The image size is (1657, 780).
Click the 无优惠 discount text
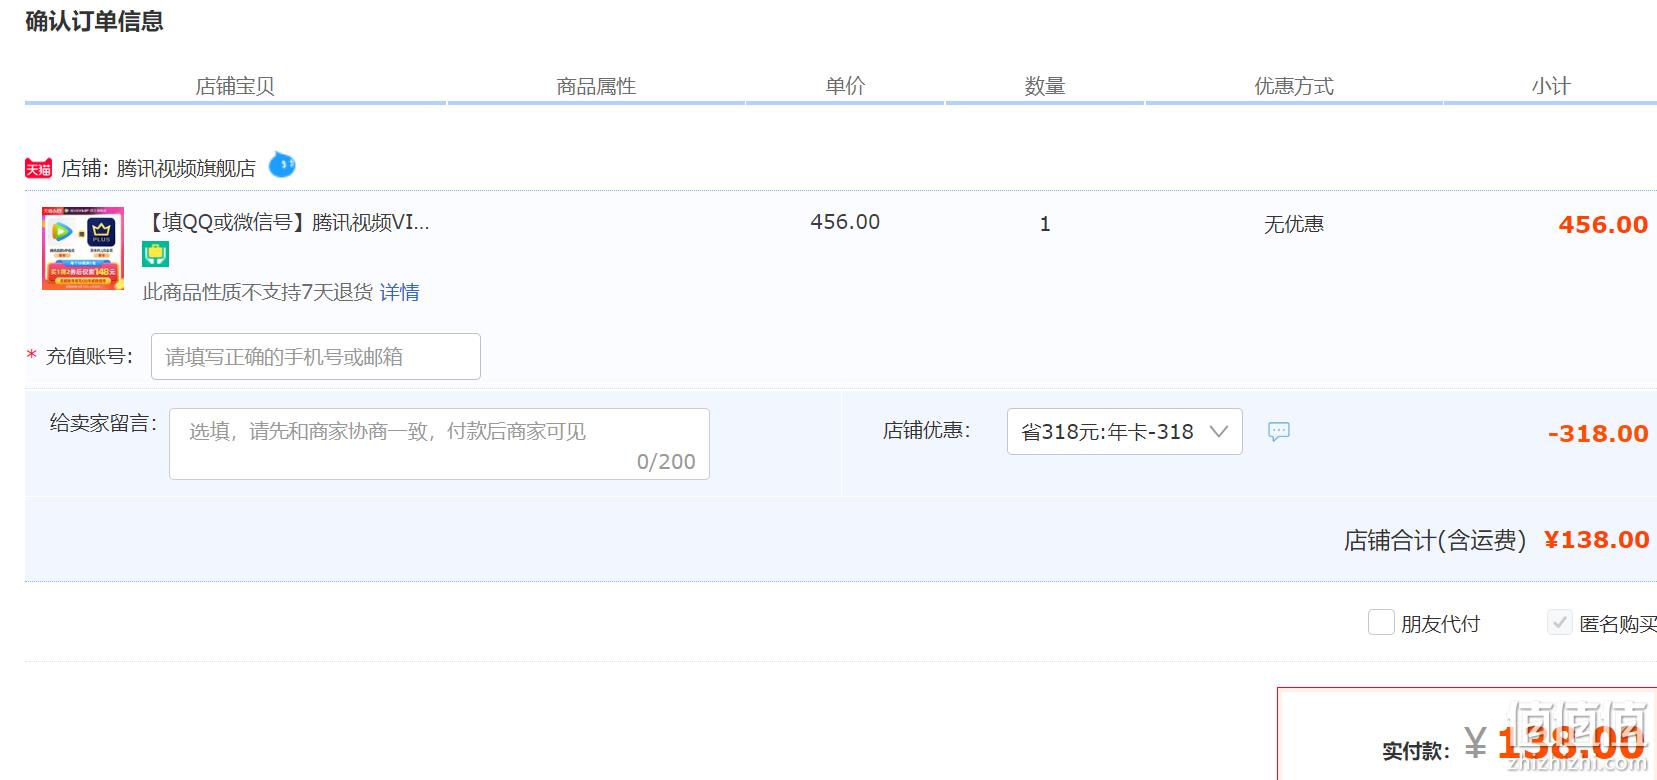coord(1294,224)
